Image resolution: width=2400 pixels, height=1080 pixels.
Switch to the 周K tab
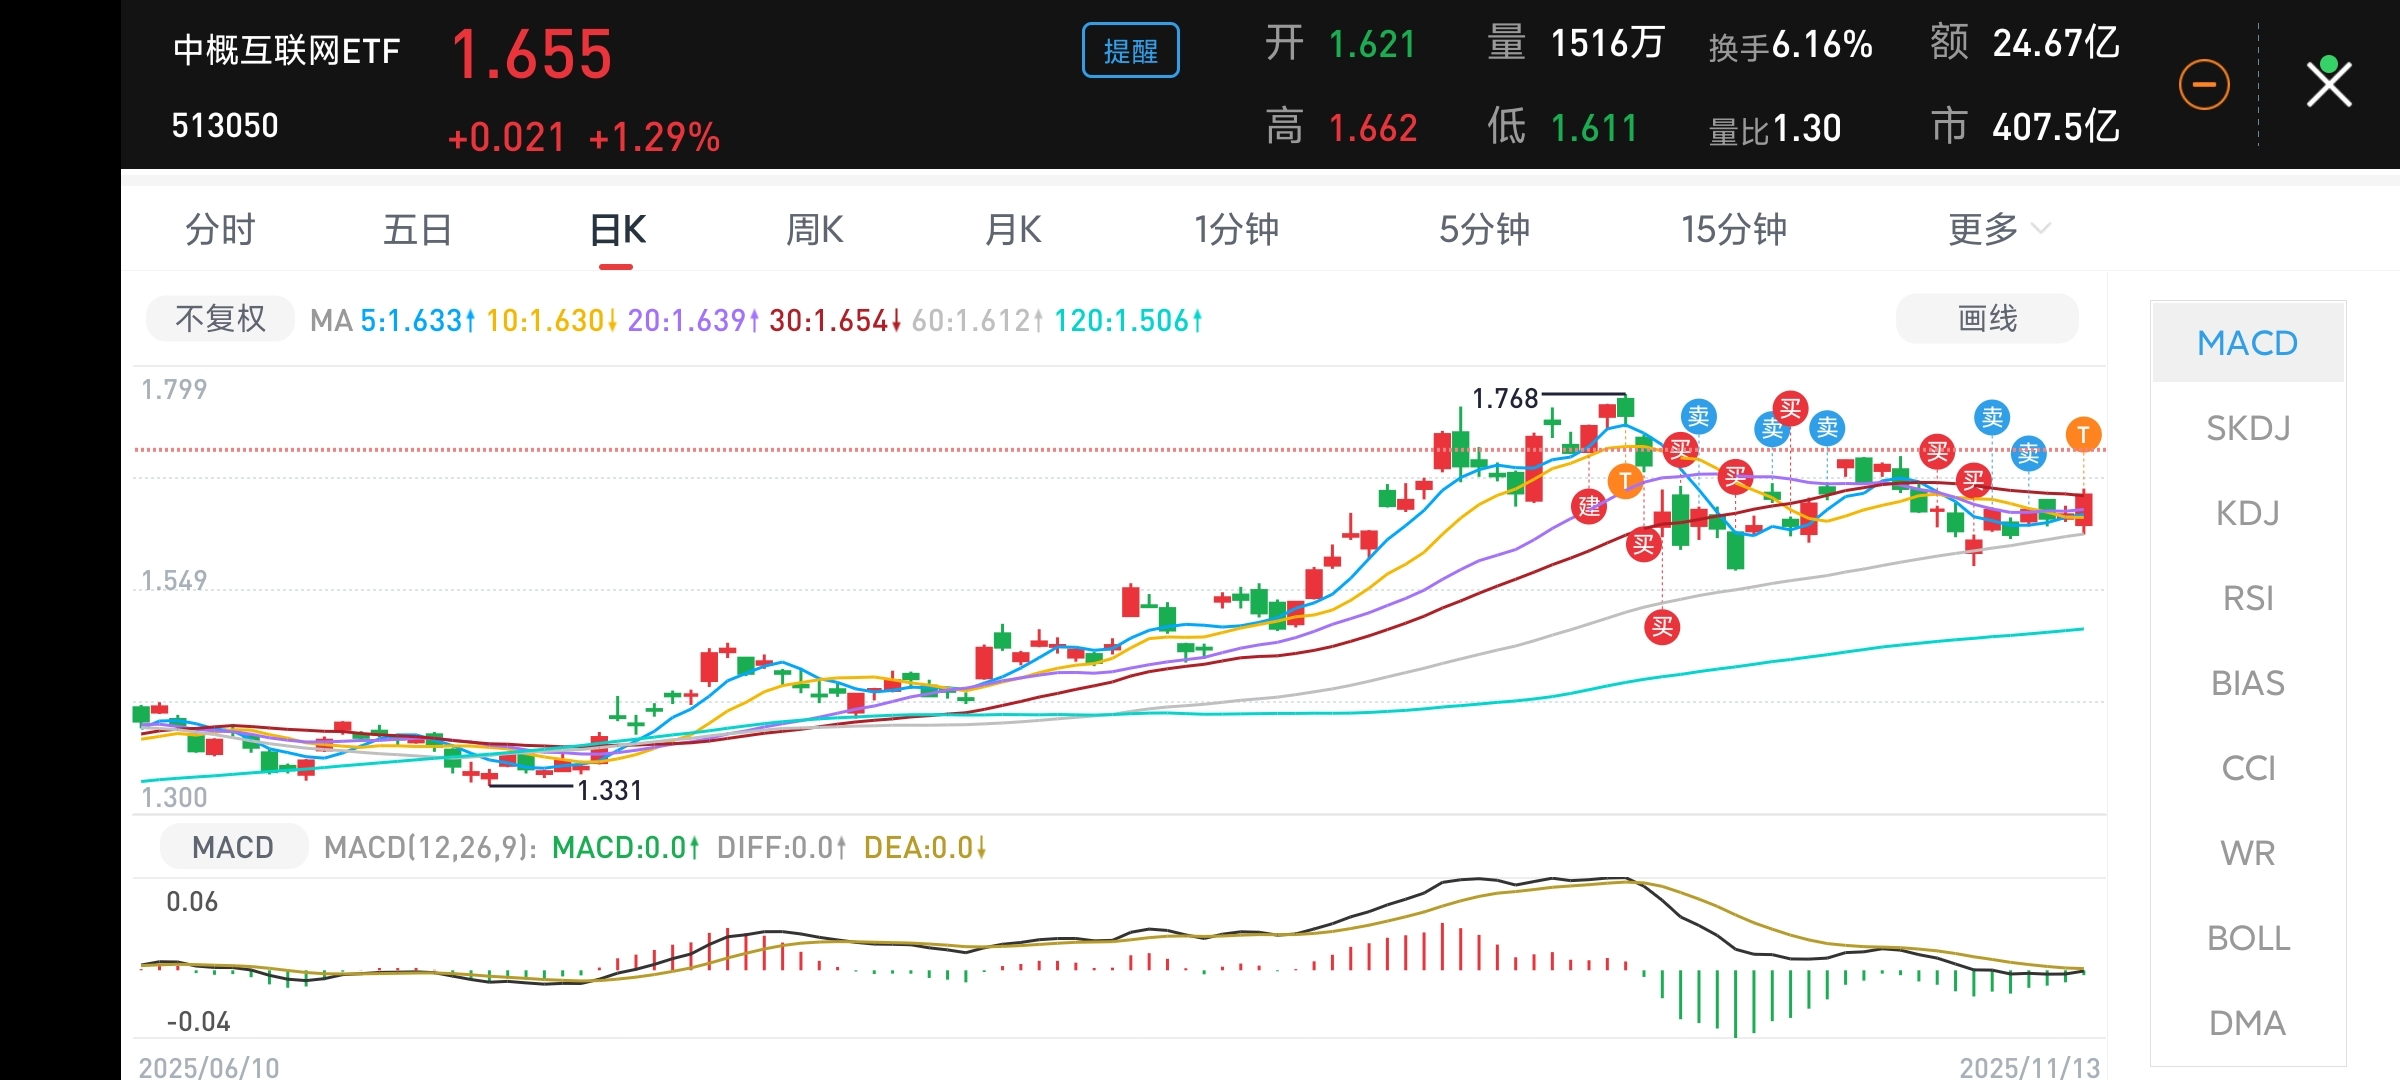[x=814, y=230]
